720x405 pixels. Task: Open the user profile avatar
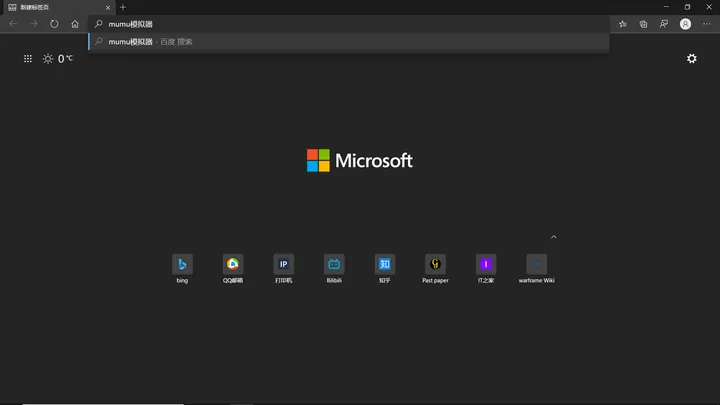[686, 24]
